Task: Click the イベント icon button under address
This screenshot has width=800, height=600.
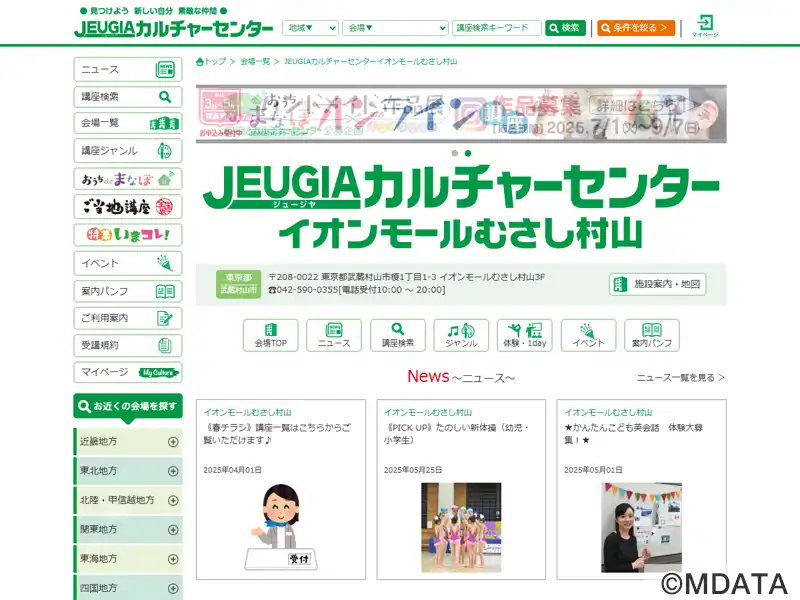Action: (588, 335)
